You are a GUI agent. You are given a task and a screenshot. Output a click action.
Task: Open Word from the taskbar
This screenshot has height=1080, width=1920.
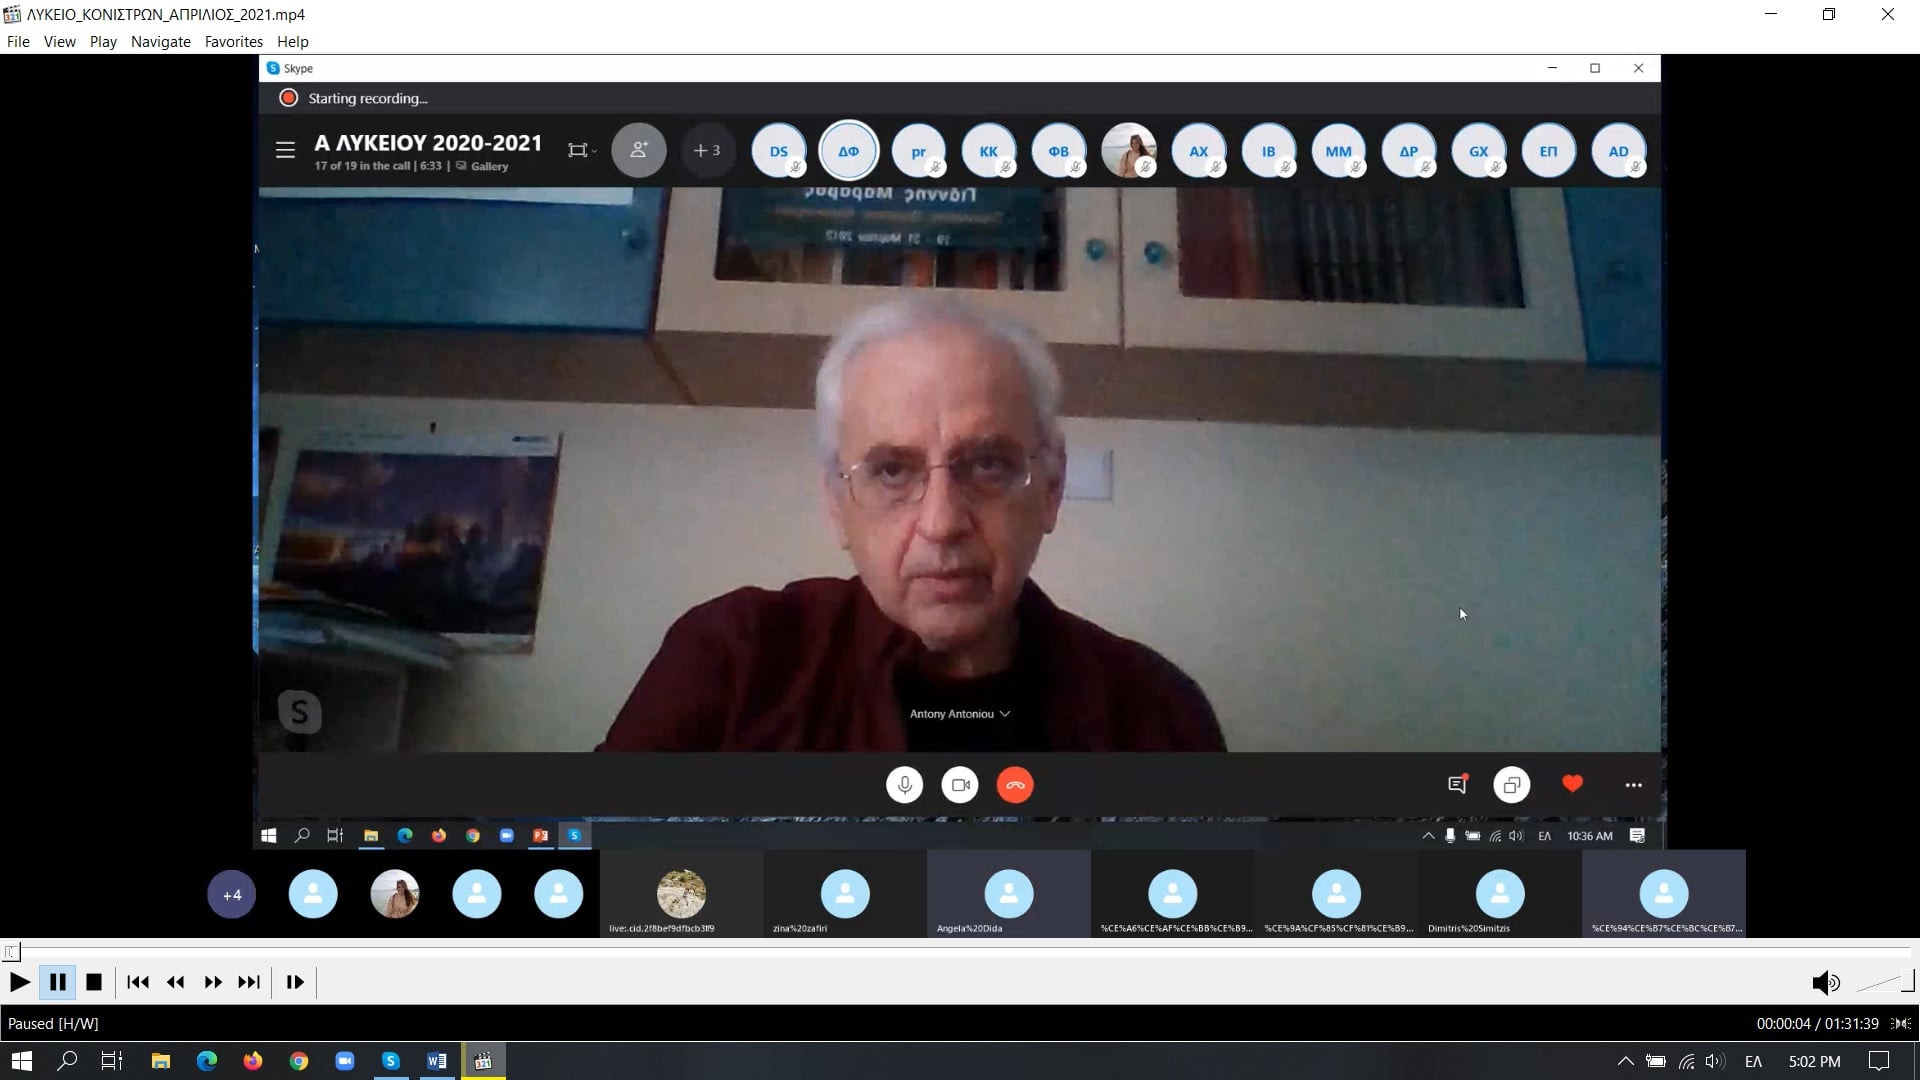point(437,1061)
